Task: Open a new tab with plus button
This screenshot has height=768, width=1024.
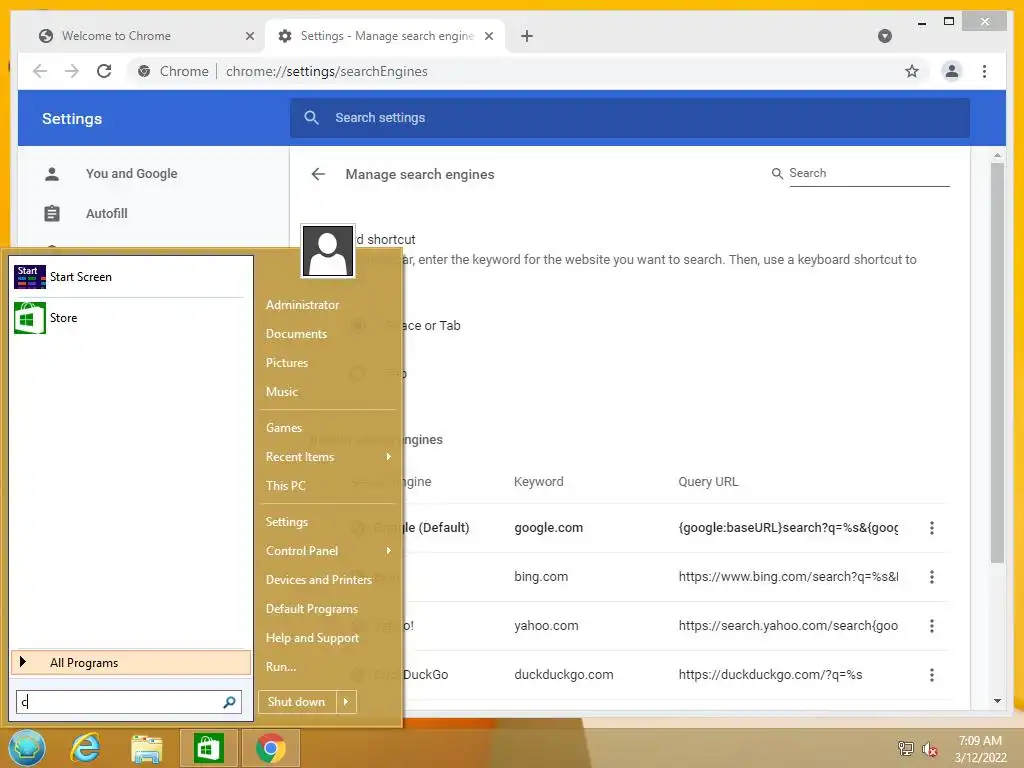Action: coord(527,36)
